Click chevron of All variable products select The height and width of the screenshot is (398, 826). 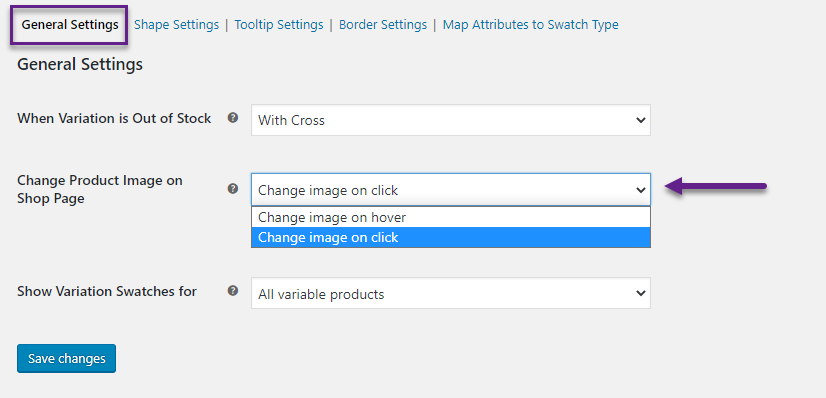(x=641, y=294)
